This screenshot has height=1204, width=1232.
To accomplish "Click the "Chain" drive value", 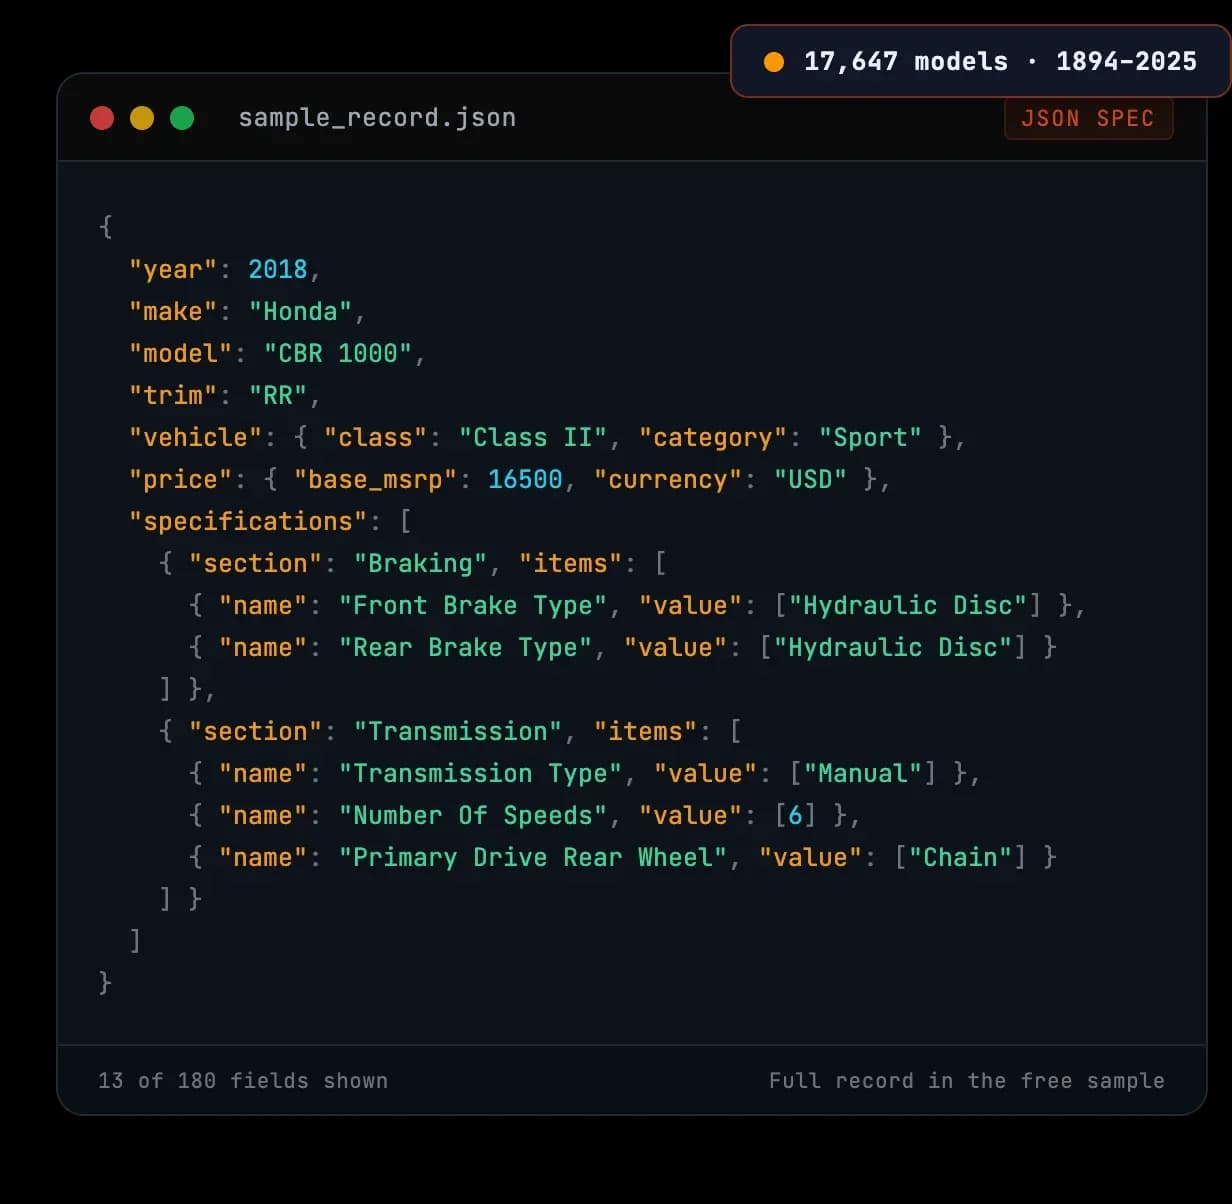I will coord(960,858).
